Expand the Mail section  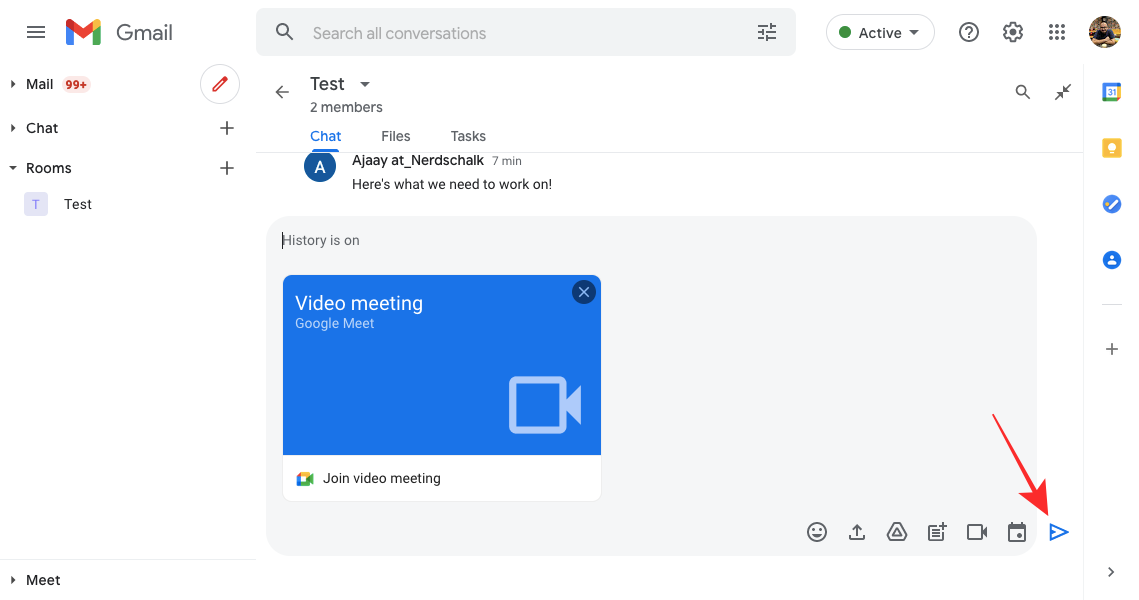(13, 85)
